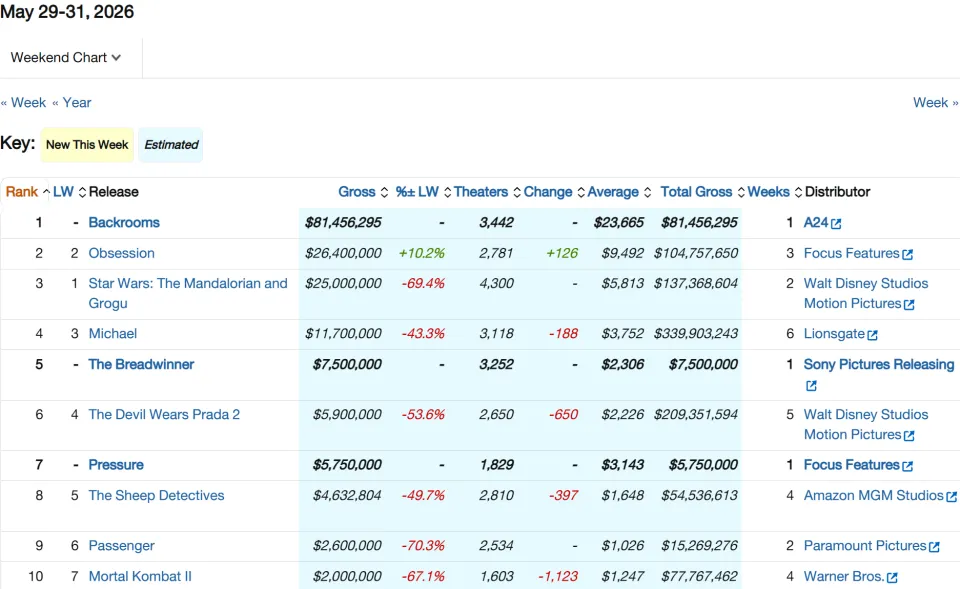Sort by Total Gross column header

[696, 192]
